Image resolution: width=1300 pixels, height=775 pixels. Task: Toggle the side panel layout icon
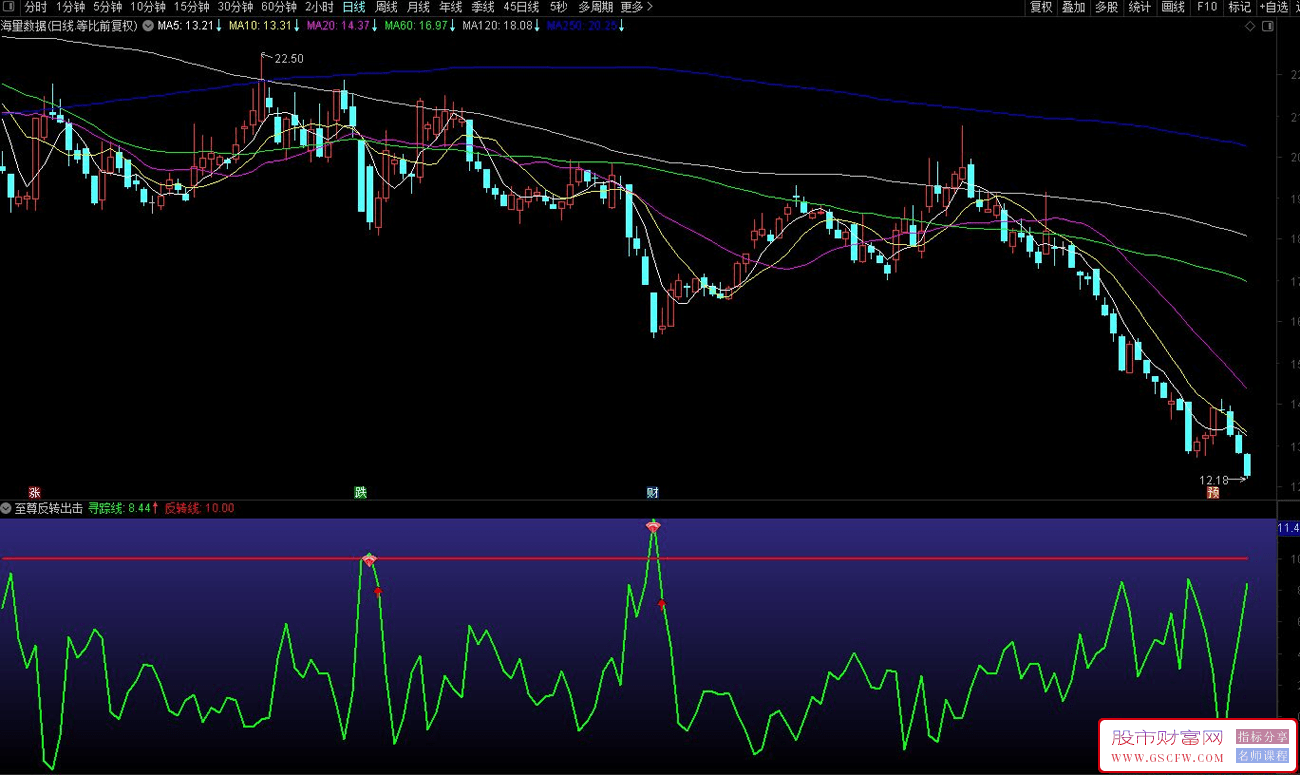pyautogui.click(x=1267, y=27)
